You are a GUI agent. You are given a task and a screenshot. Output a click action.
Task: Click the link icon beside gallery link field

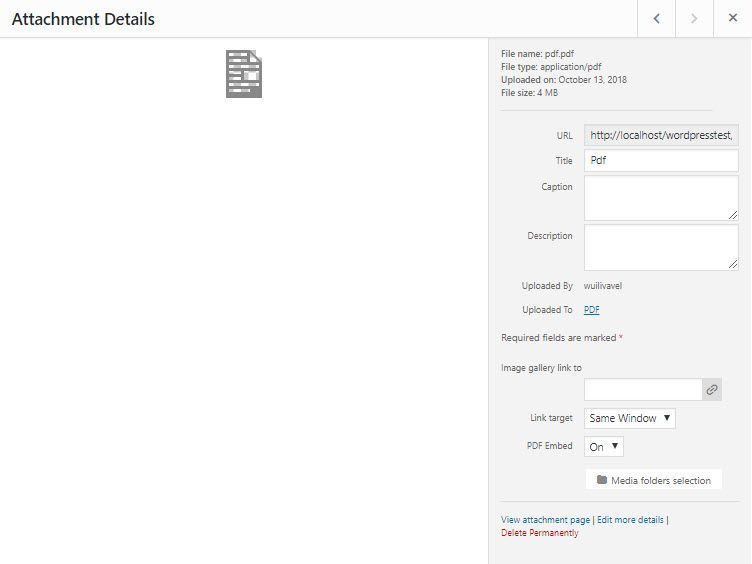coord(711,390)
